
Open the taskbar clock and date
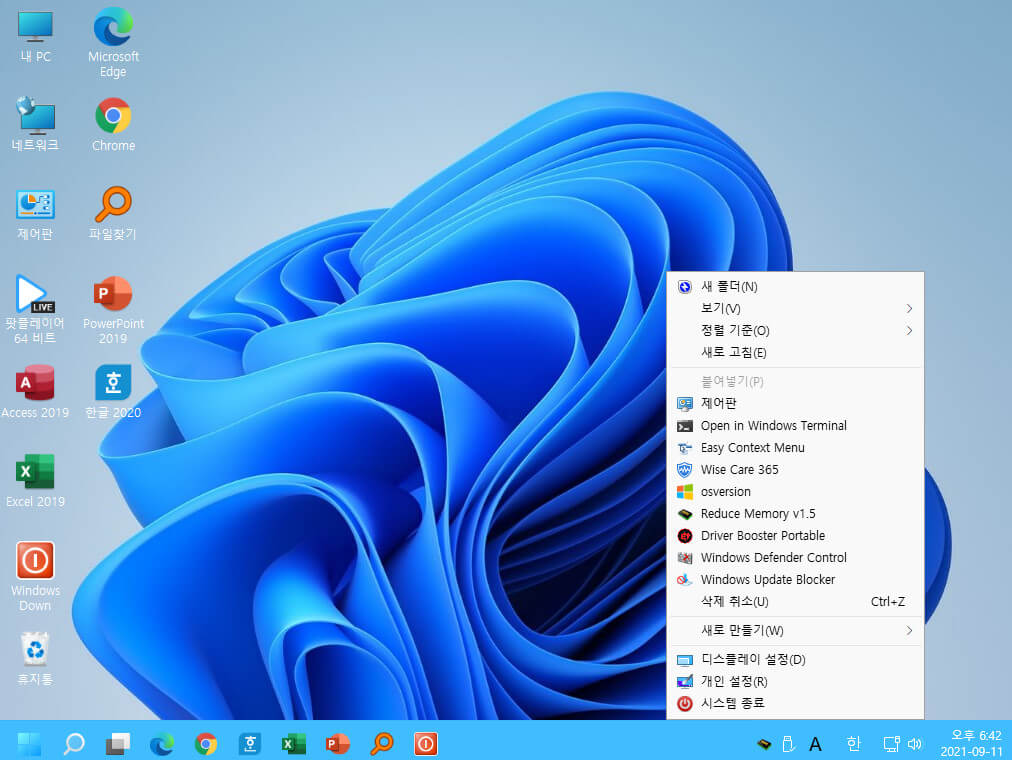tap(972, 743)
